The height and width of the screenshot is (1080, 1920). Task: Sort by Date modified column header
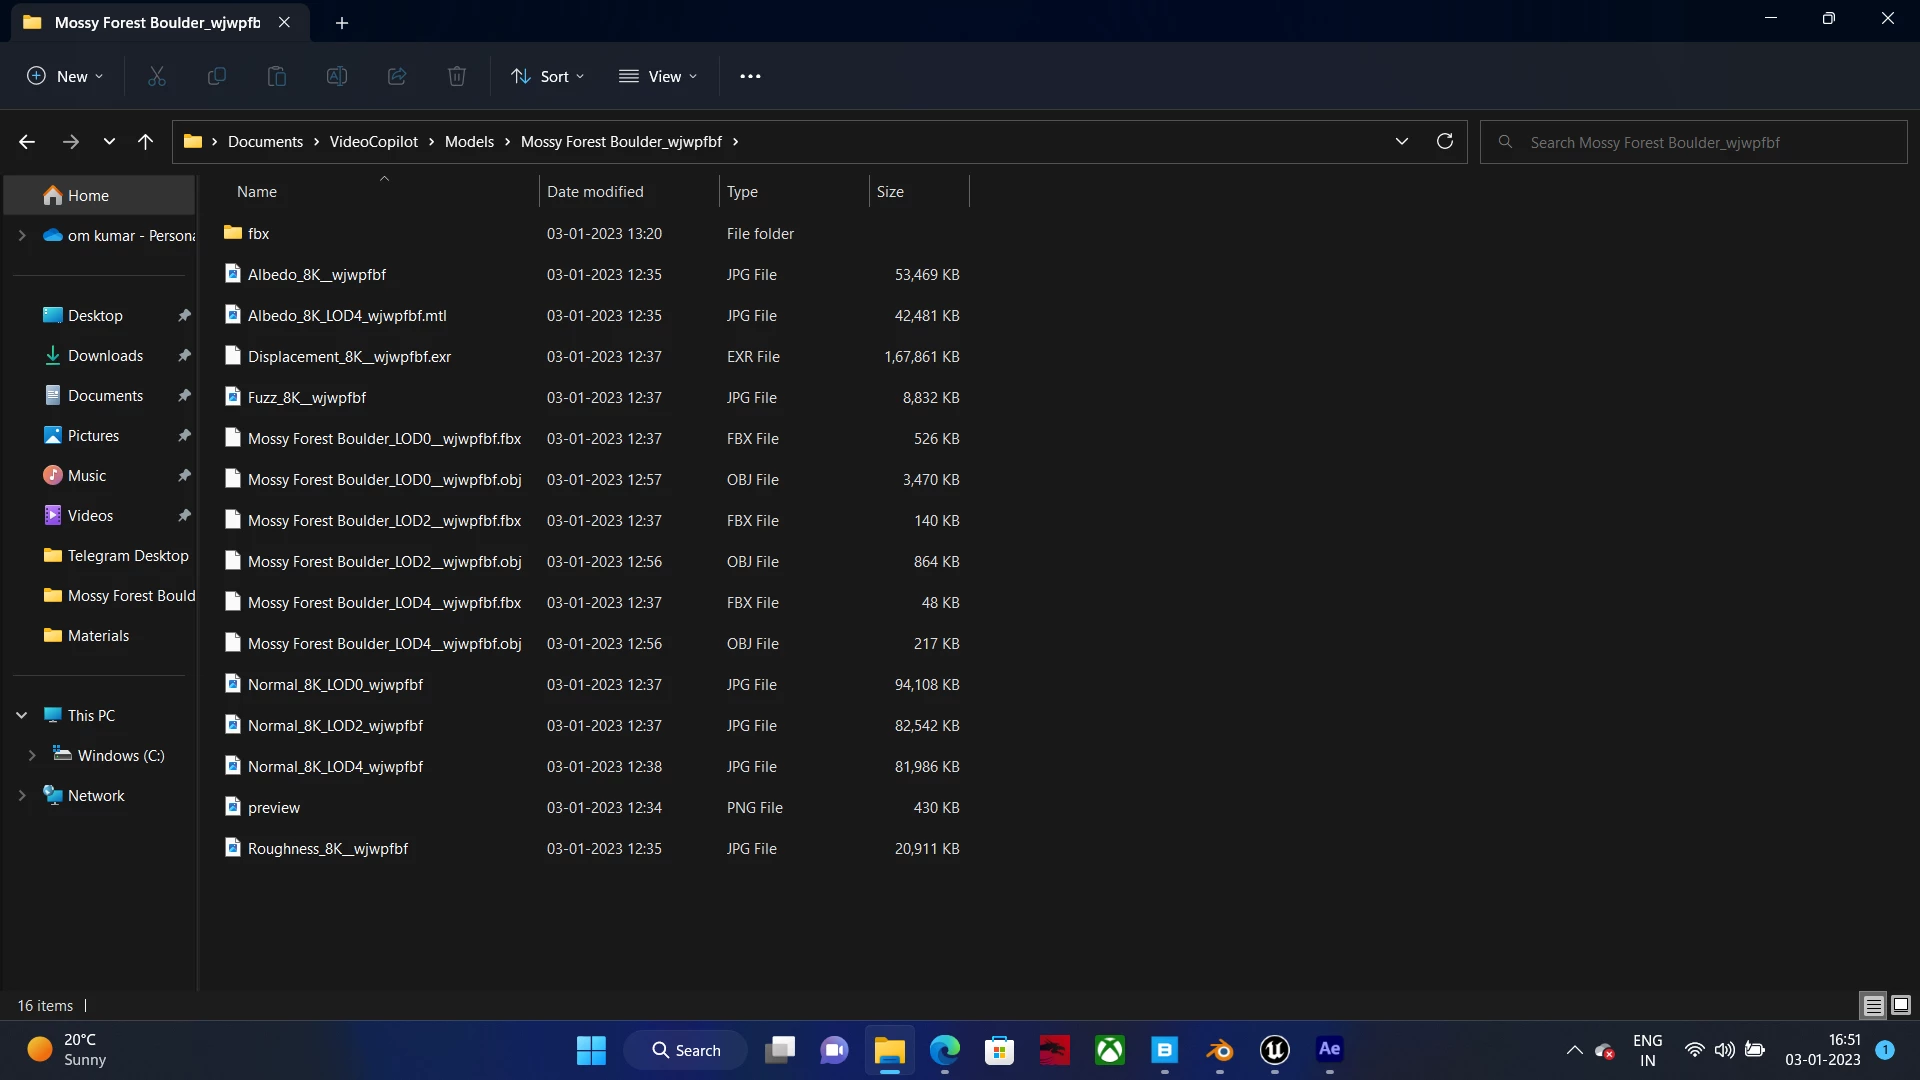click(595, 191)
